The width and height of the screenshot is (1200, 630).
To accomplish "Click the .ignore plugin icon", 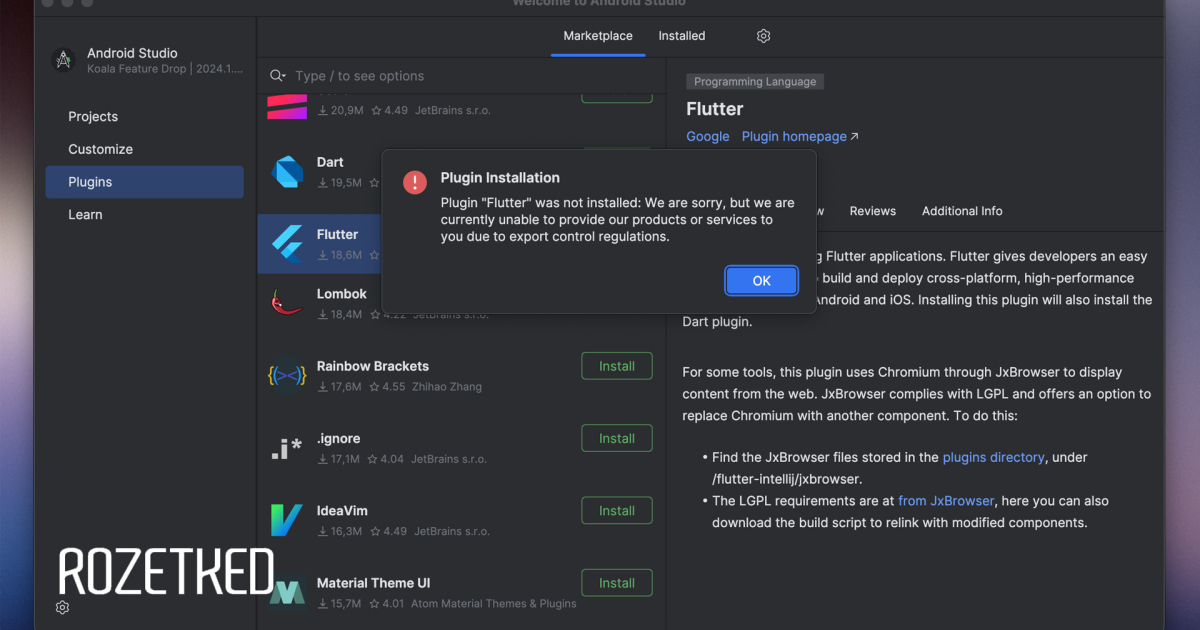I will [287, 448].
